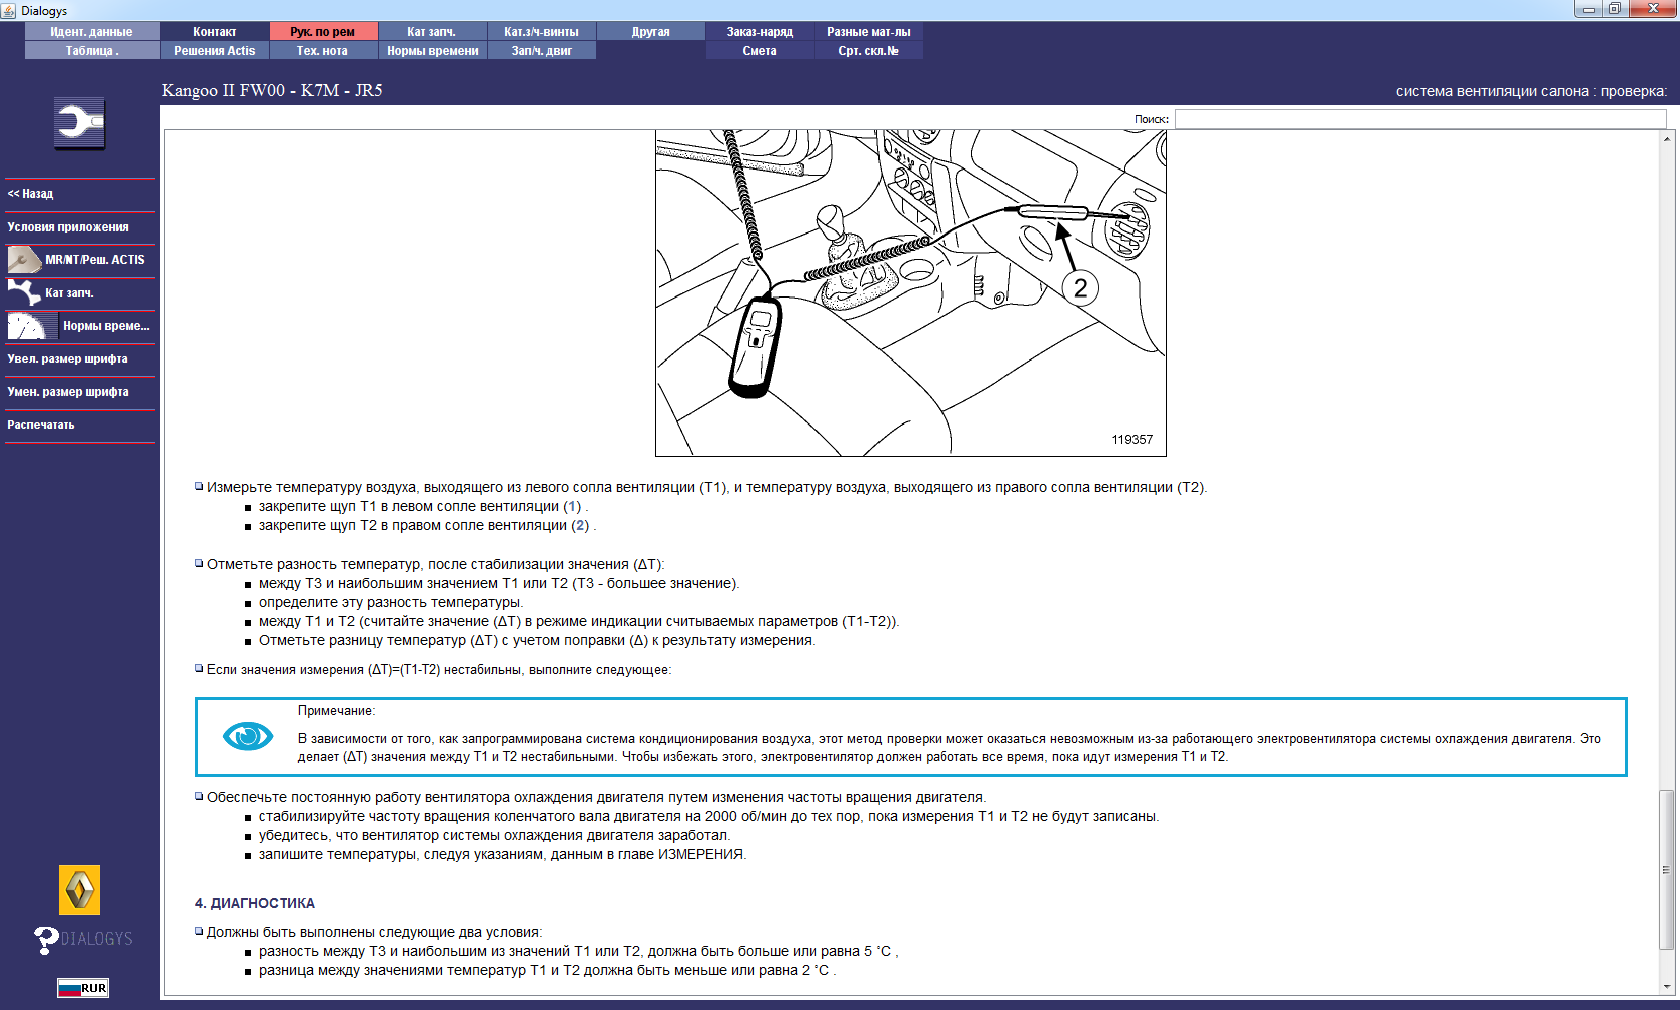Click the eye note icon
The image size is (1680, 1010).
(x=248, y=737)
